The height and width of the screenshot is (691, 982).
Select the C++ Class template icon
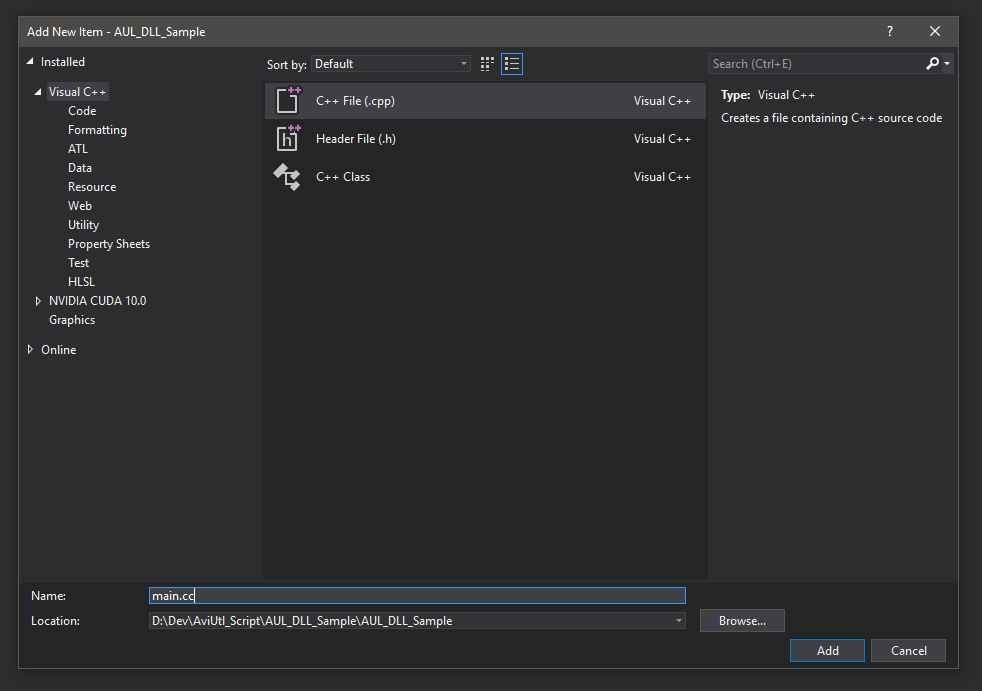pos(287,177)
